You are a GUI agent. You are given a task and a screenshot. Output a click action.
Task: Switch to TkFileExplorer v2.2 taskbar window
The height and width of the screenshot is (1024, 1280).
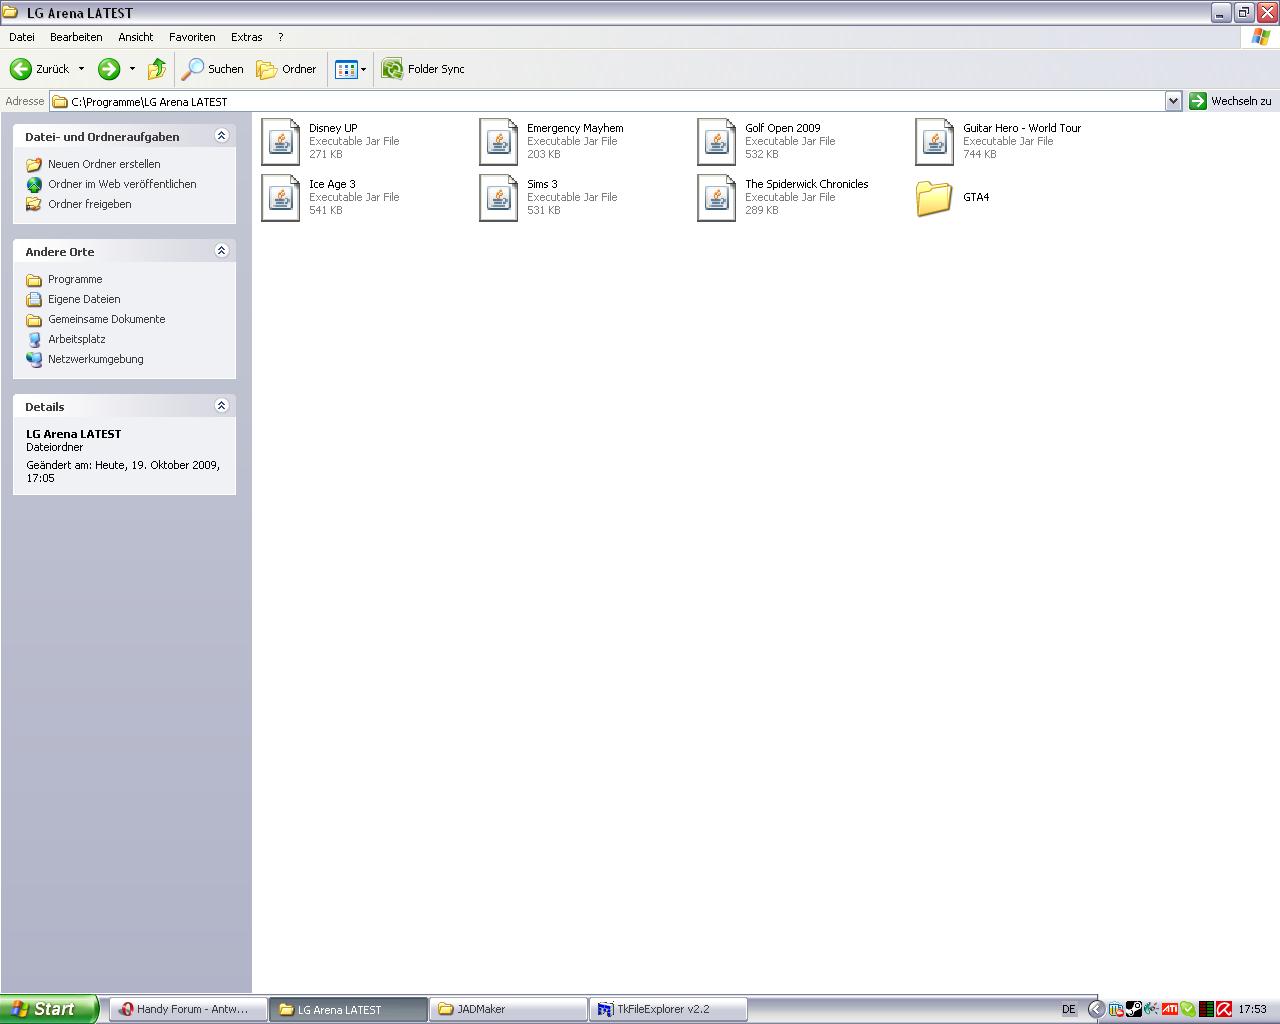click(668, 1009)
